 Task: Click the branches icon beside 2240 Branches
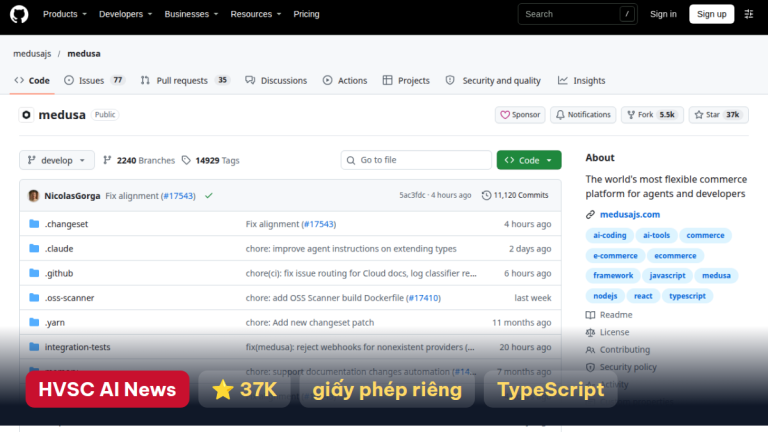[107, 160]
